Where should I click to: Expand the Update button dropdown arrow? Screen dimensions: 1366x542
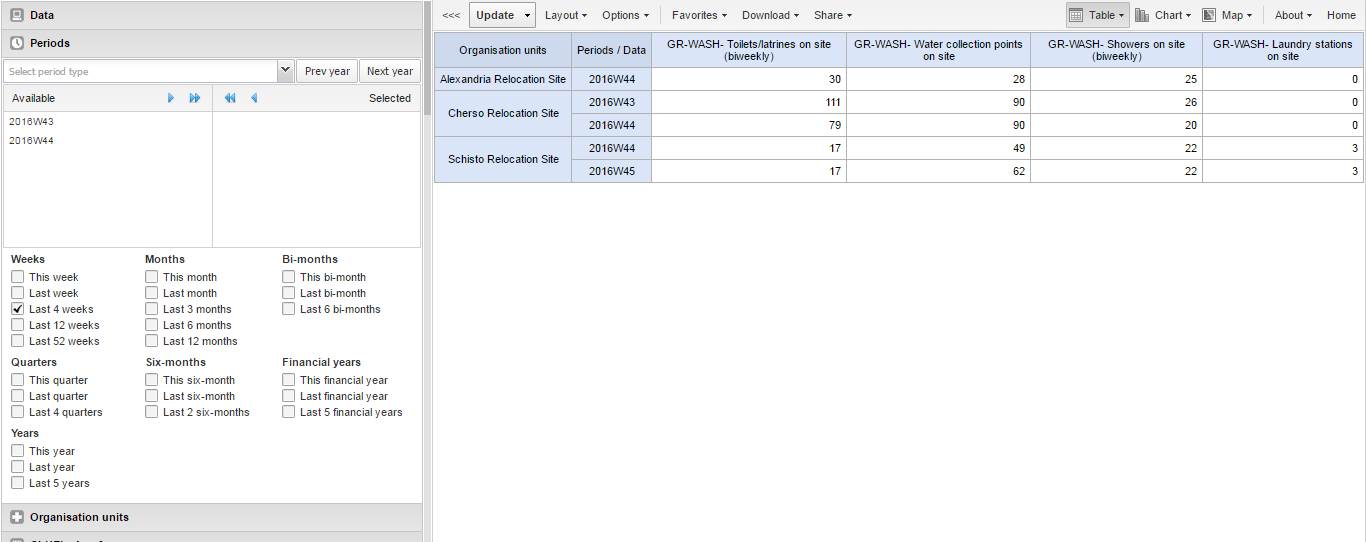(527, 15)
